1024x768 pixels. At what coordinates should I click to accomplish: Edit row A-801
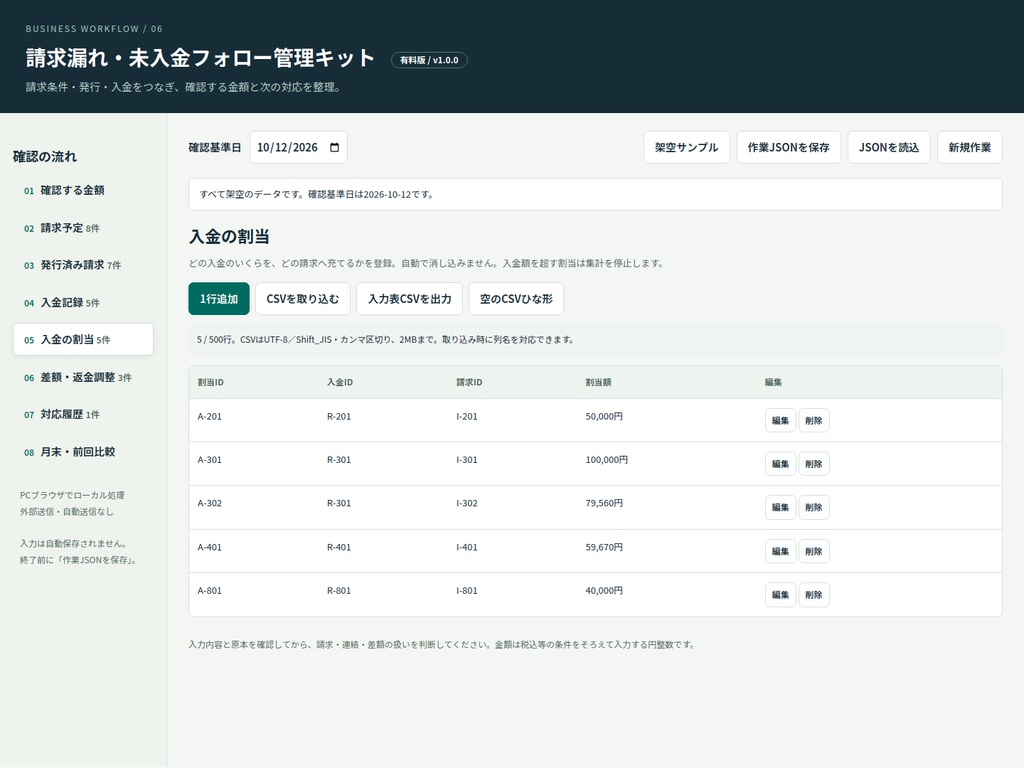point(780,594)
